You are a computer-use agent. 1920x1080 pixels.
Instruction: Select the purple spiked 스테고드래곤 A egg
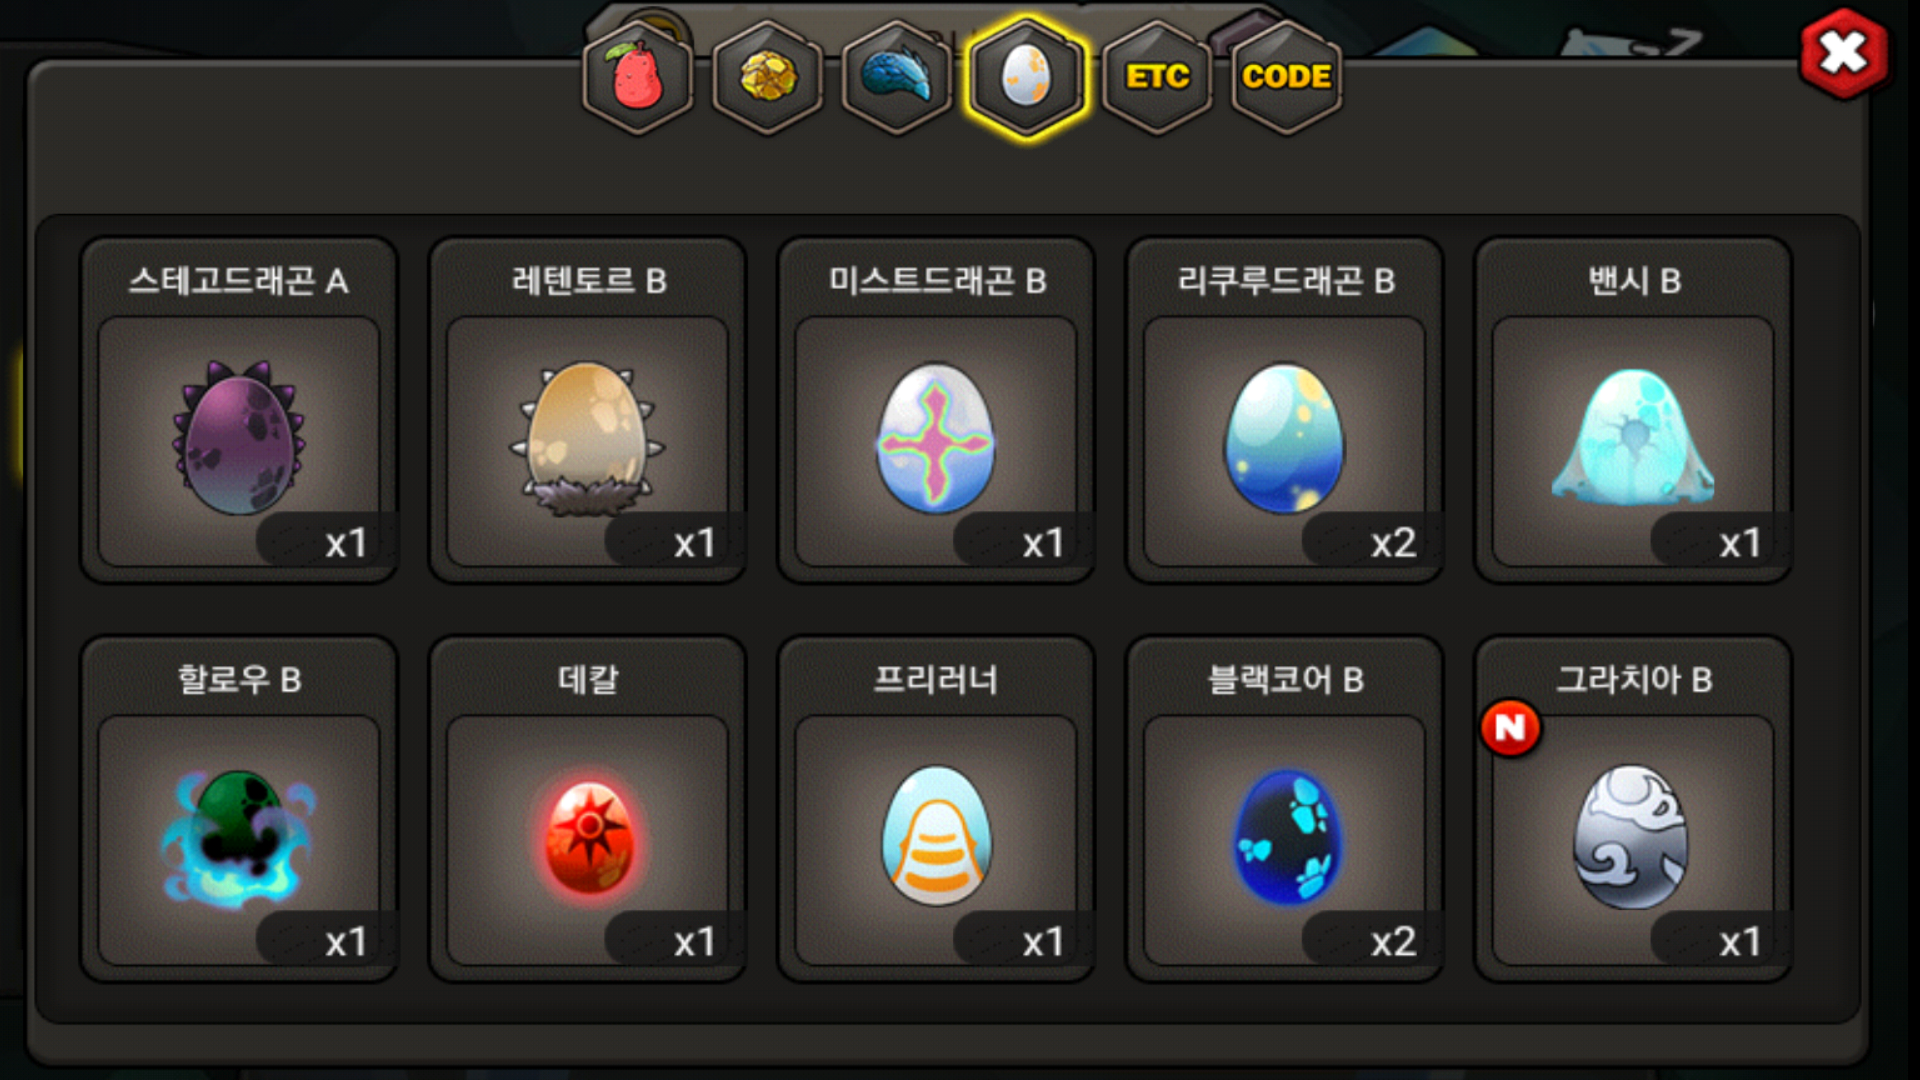tap(239, 438)
